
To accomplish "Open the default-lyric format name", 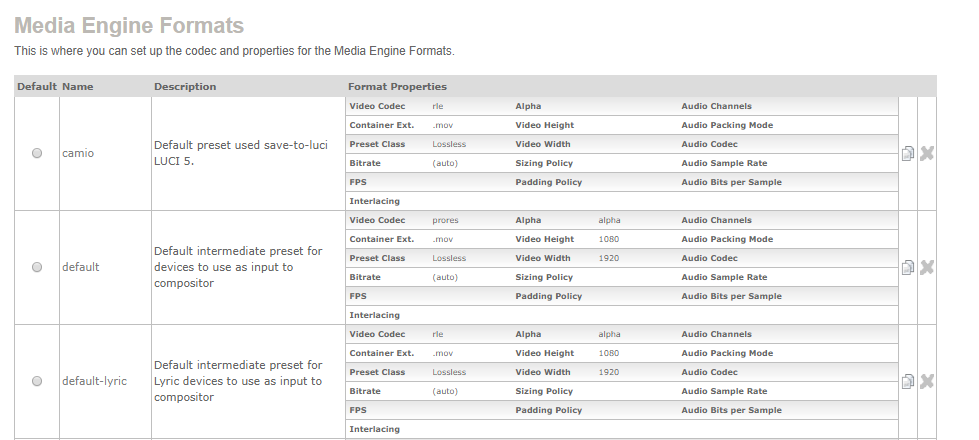I will pyautogui.click(x=94, y=382).
